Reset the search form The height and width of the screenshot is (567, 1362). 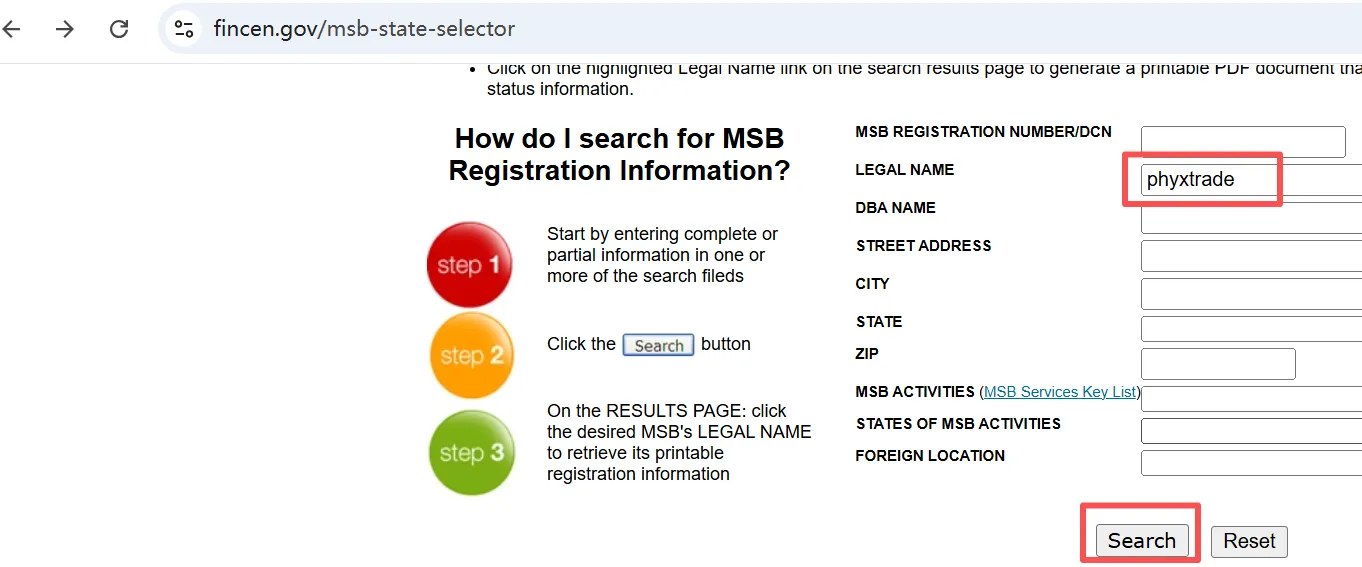[x=1249, y=541]
